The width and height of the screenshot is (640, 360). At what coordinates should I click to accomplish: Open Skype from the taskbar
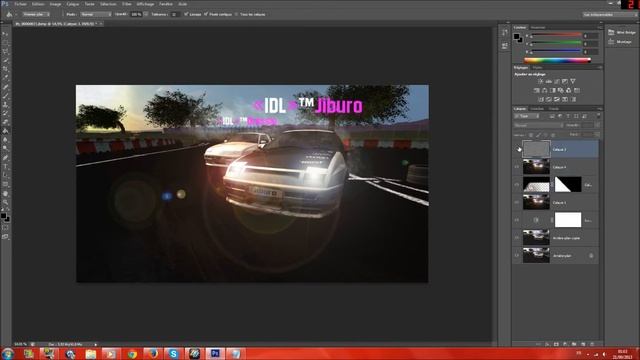click(173, 353)
